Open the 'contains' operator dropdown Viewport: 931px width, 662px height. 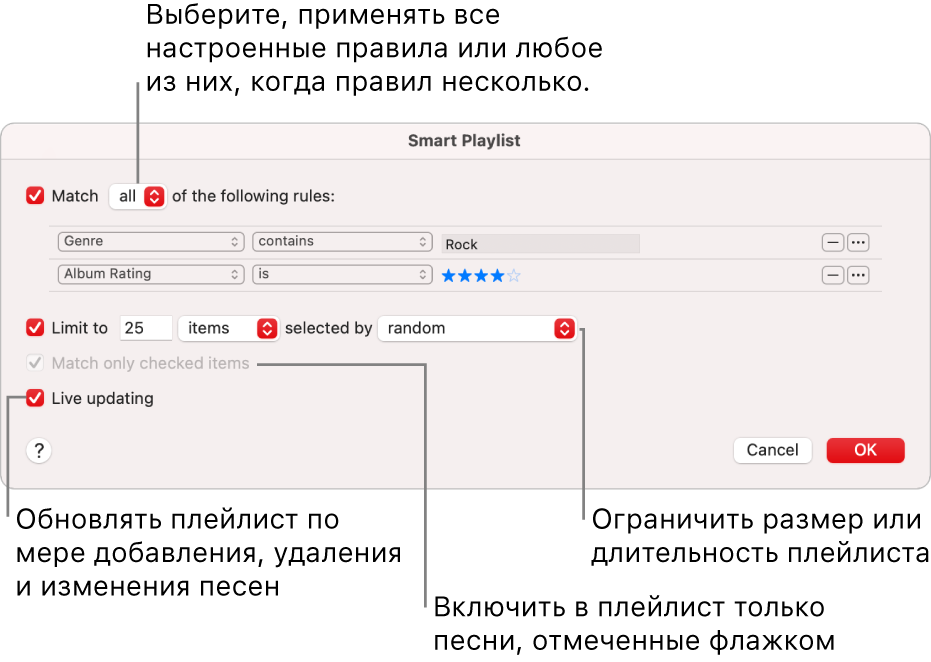[342, 242]
